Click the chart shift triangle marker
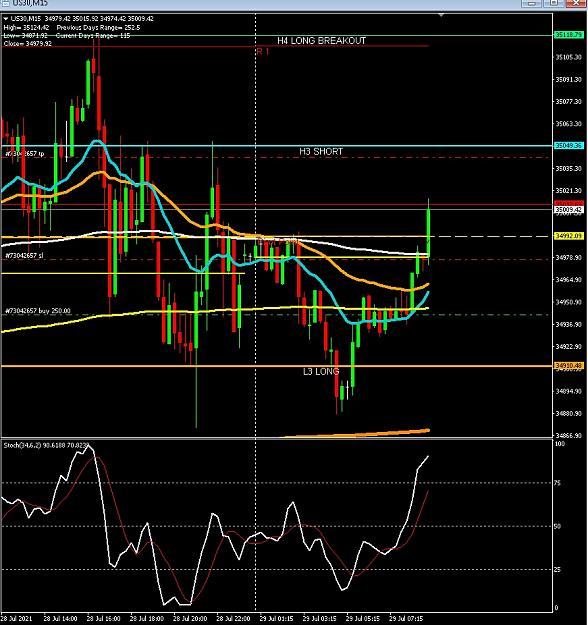The height and width of the screenshot is (625, 588). pos(441,15)
